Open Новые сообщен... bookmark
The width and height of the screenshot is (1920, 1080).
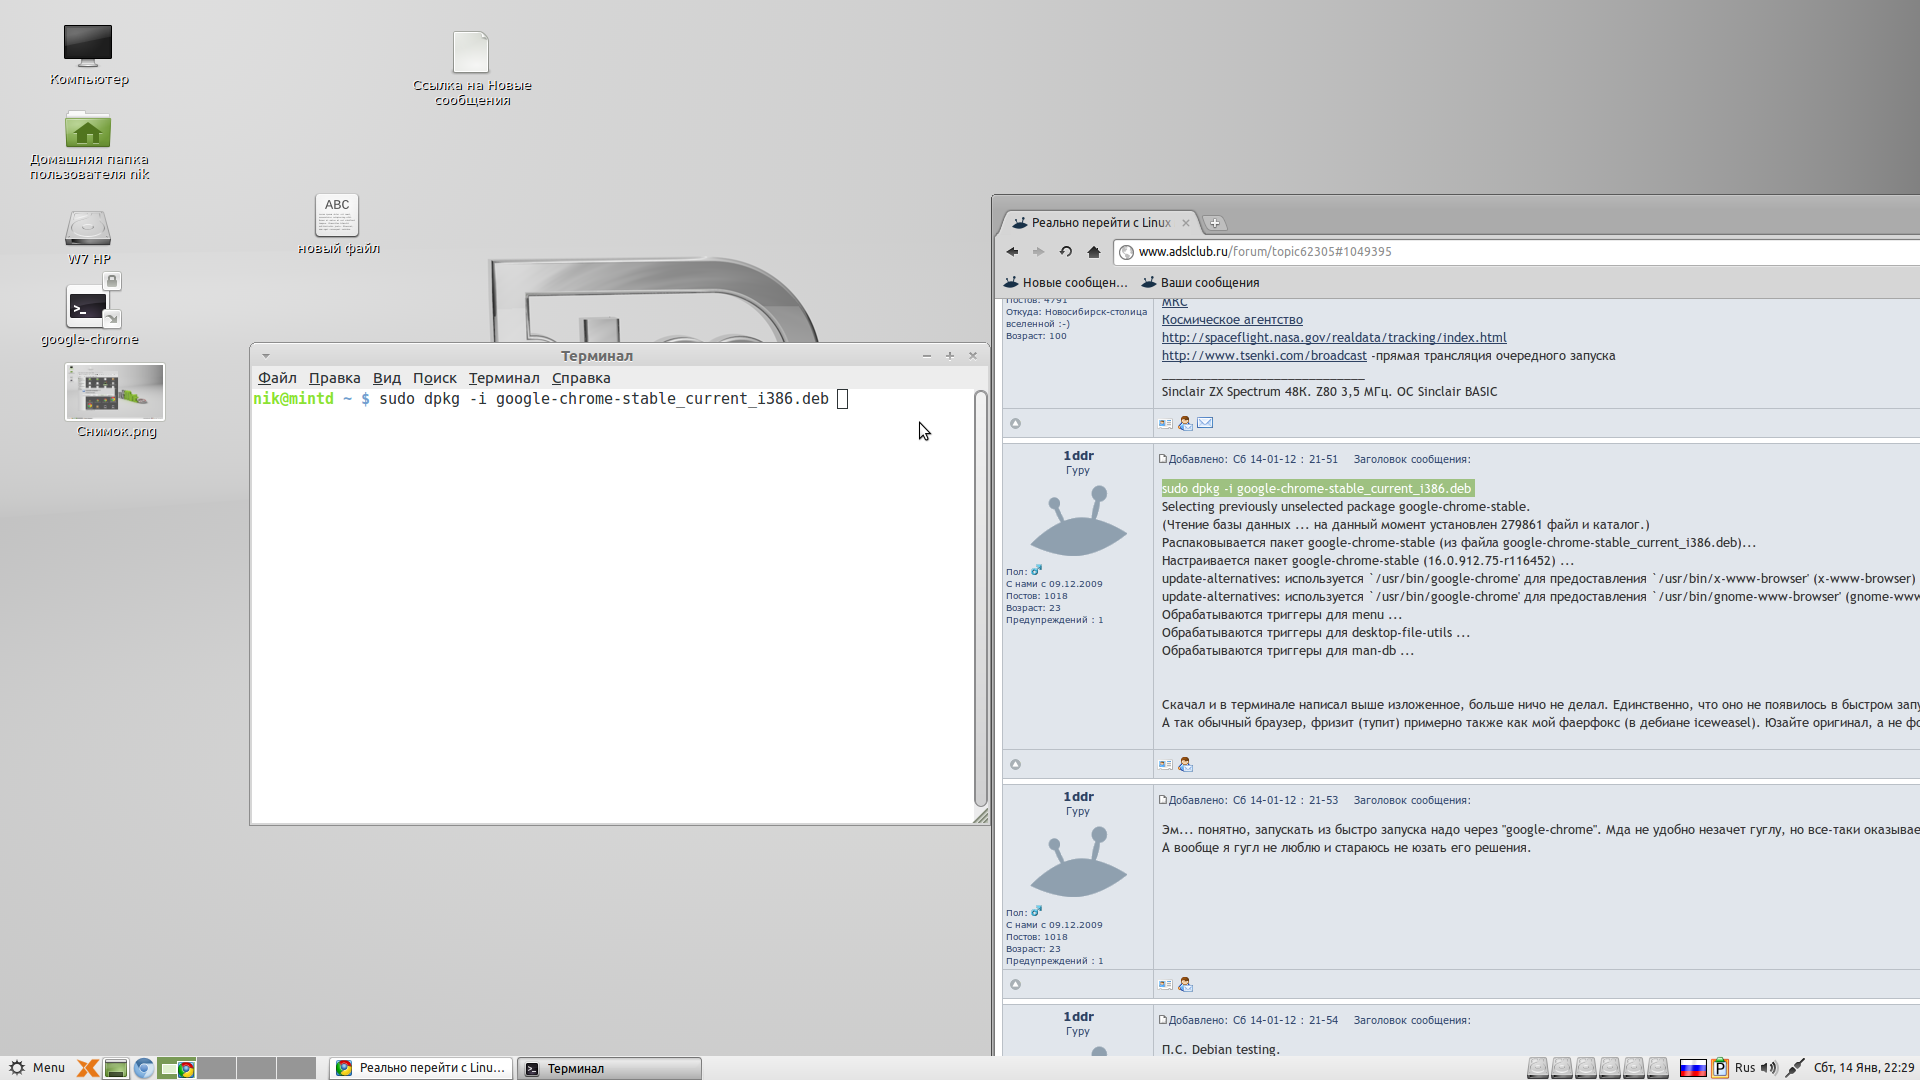(x=1066, y=283)
